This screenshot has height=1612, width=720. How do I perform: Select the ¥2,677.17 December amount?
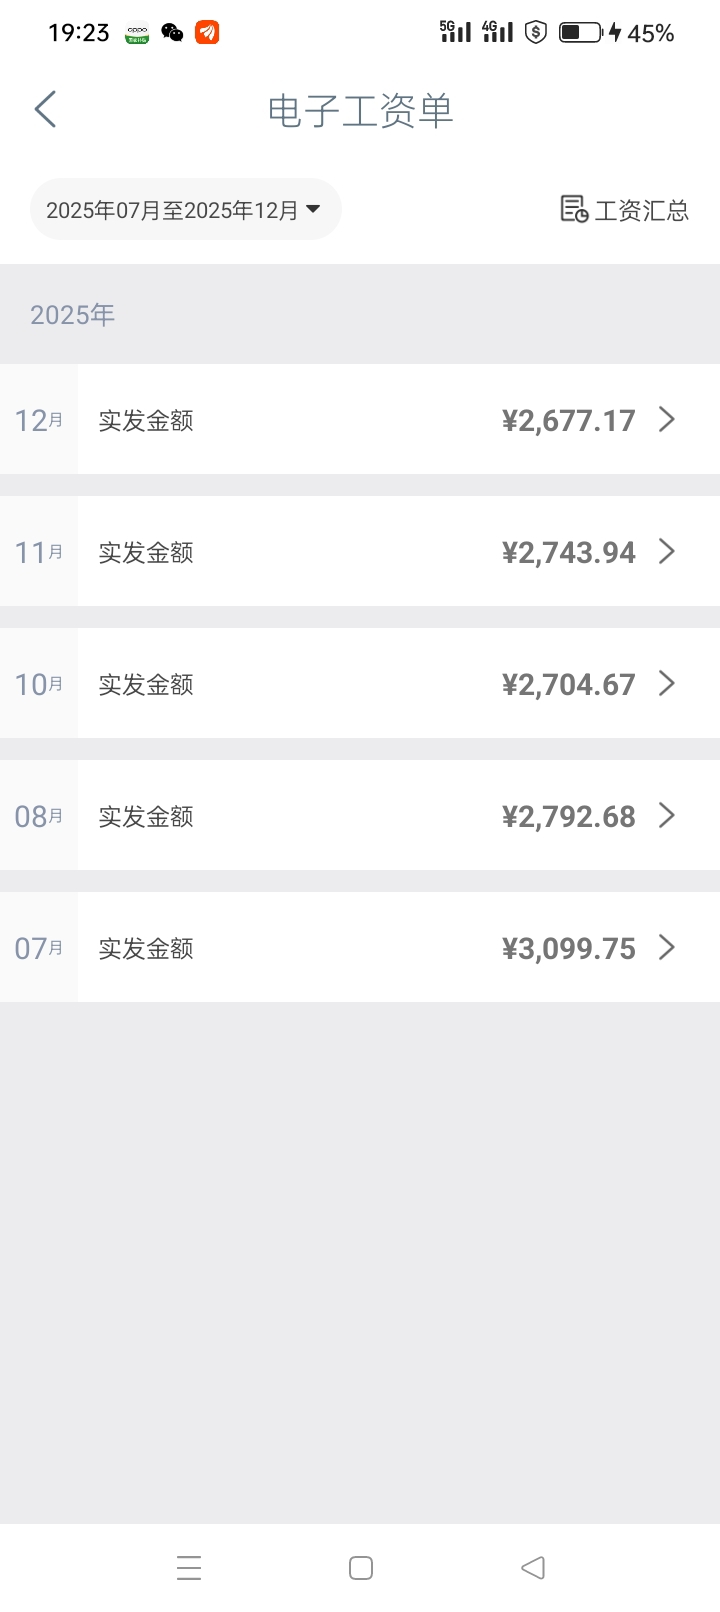point(568,420)
